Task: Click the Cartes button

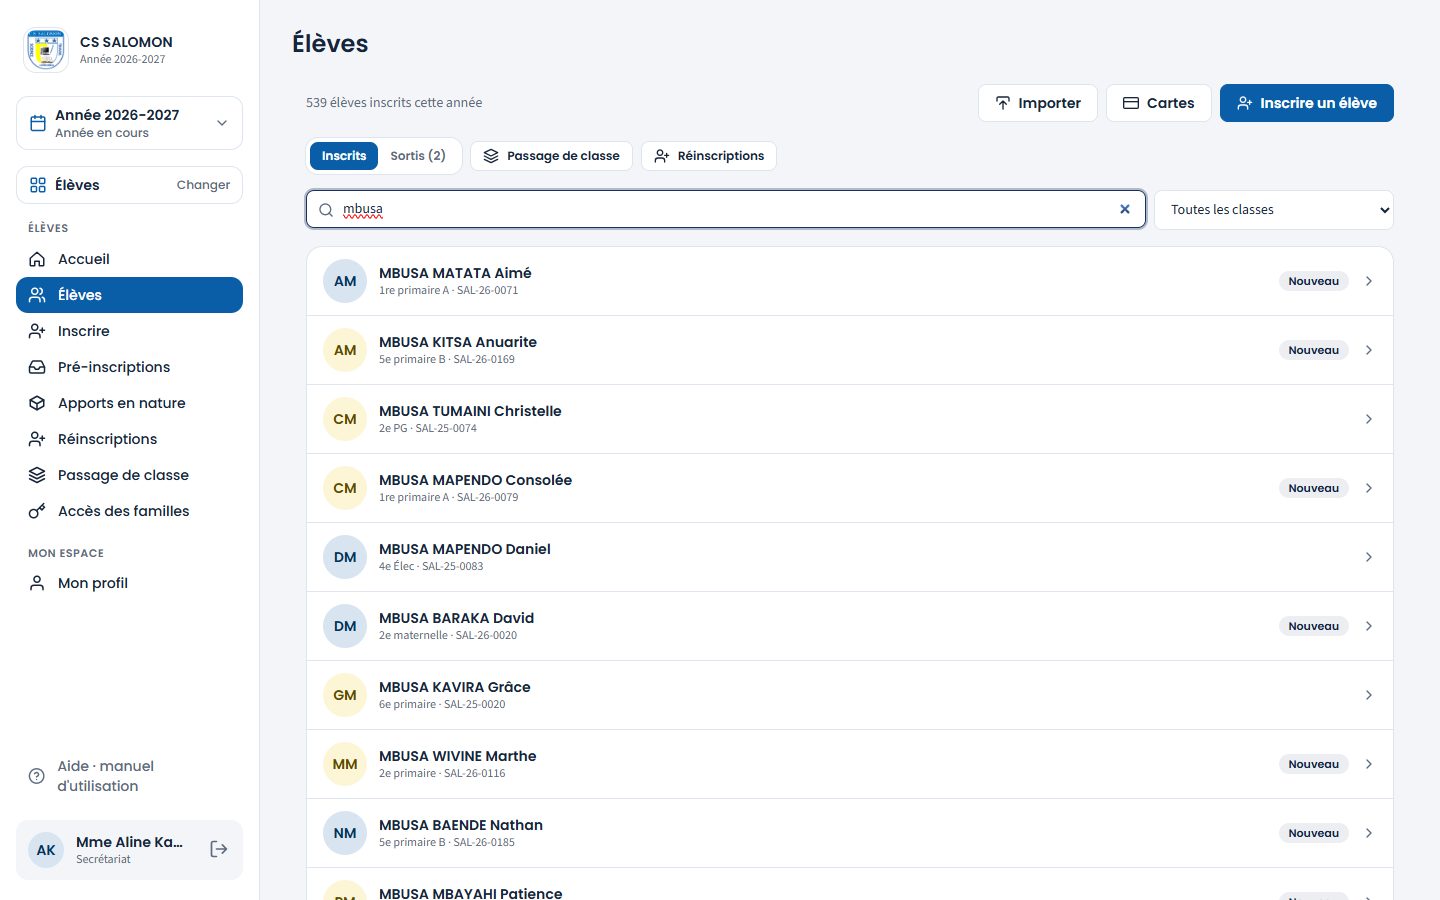Action: tap(1158, 103)
